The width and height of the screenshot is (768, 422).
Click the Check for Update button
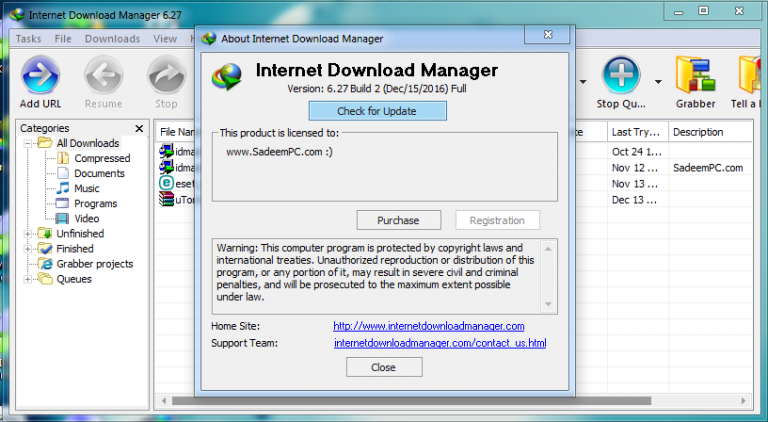click(377, 111)
